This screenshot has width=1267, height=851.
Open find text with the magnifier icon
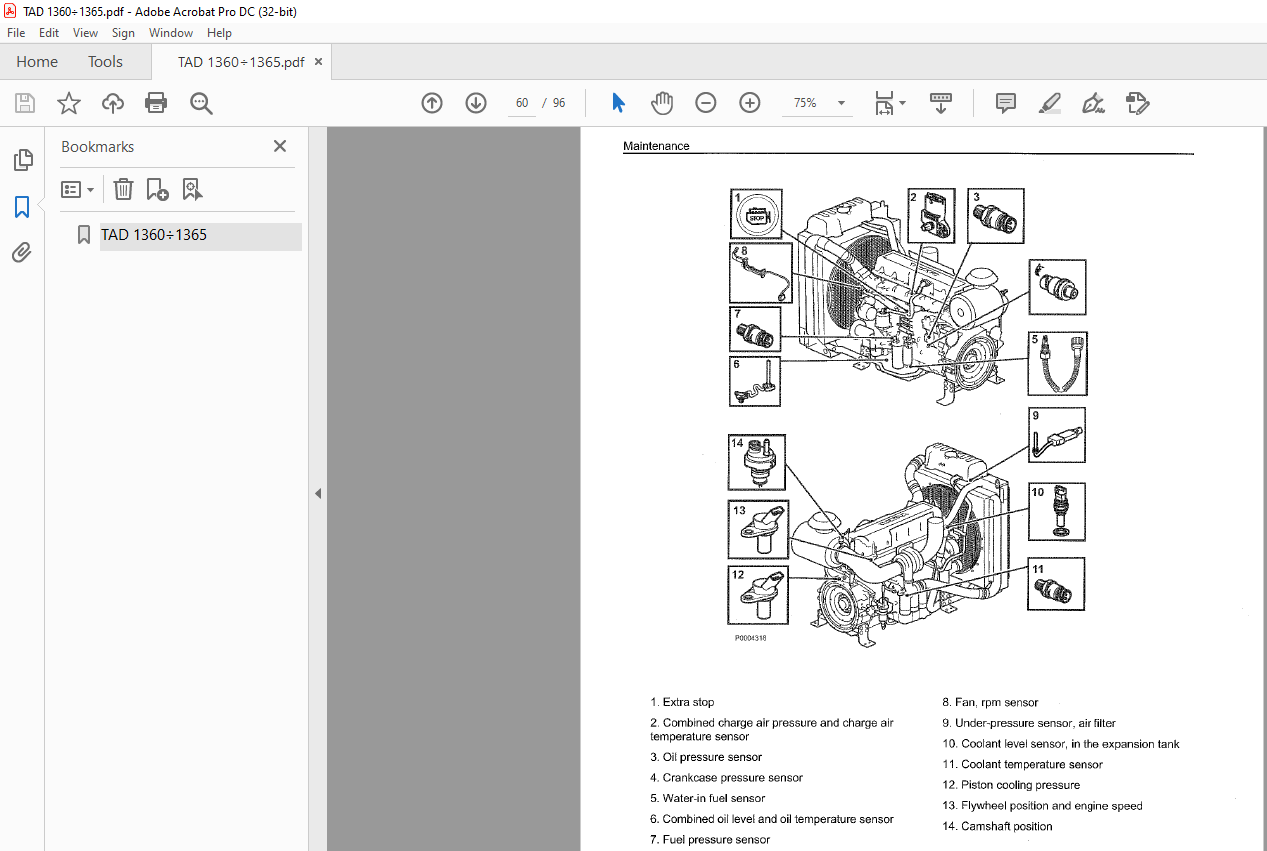click(x=201, y=103)
